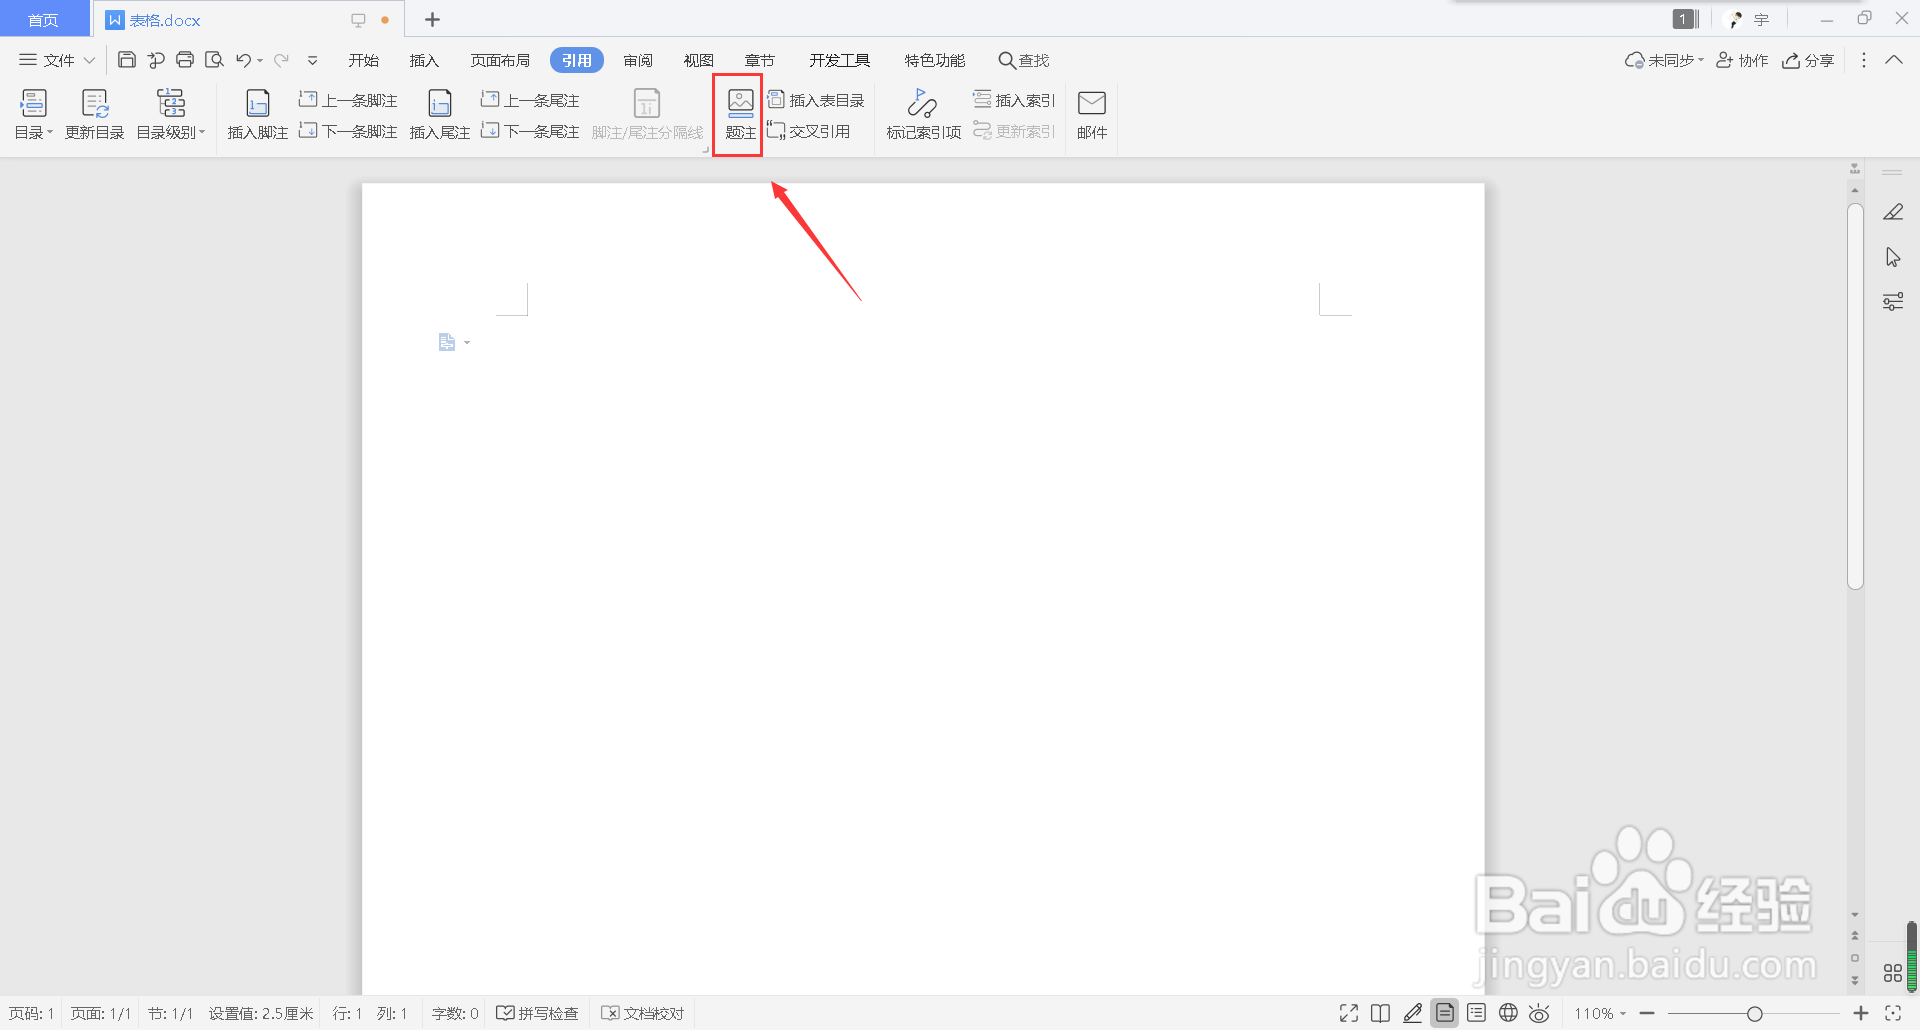Image resolution: width=1920 pixels, height=1030 pixels.
Task: Click the 协作 collaborate button
Action: coord(1742,60)
